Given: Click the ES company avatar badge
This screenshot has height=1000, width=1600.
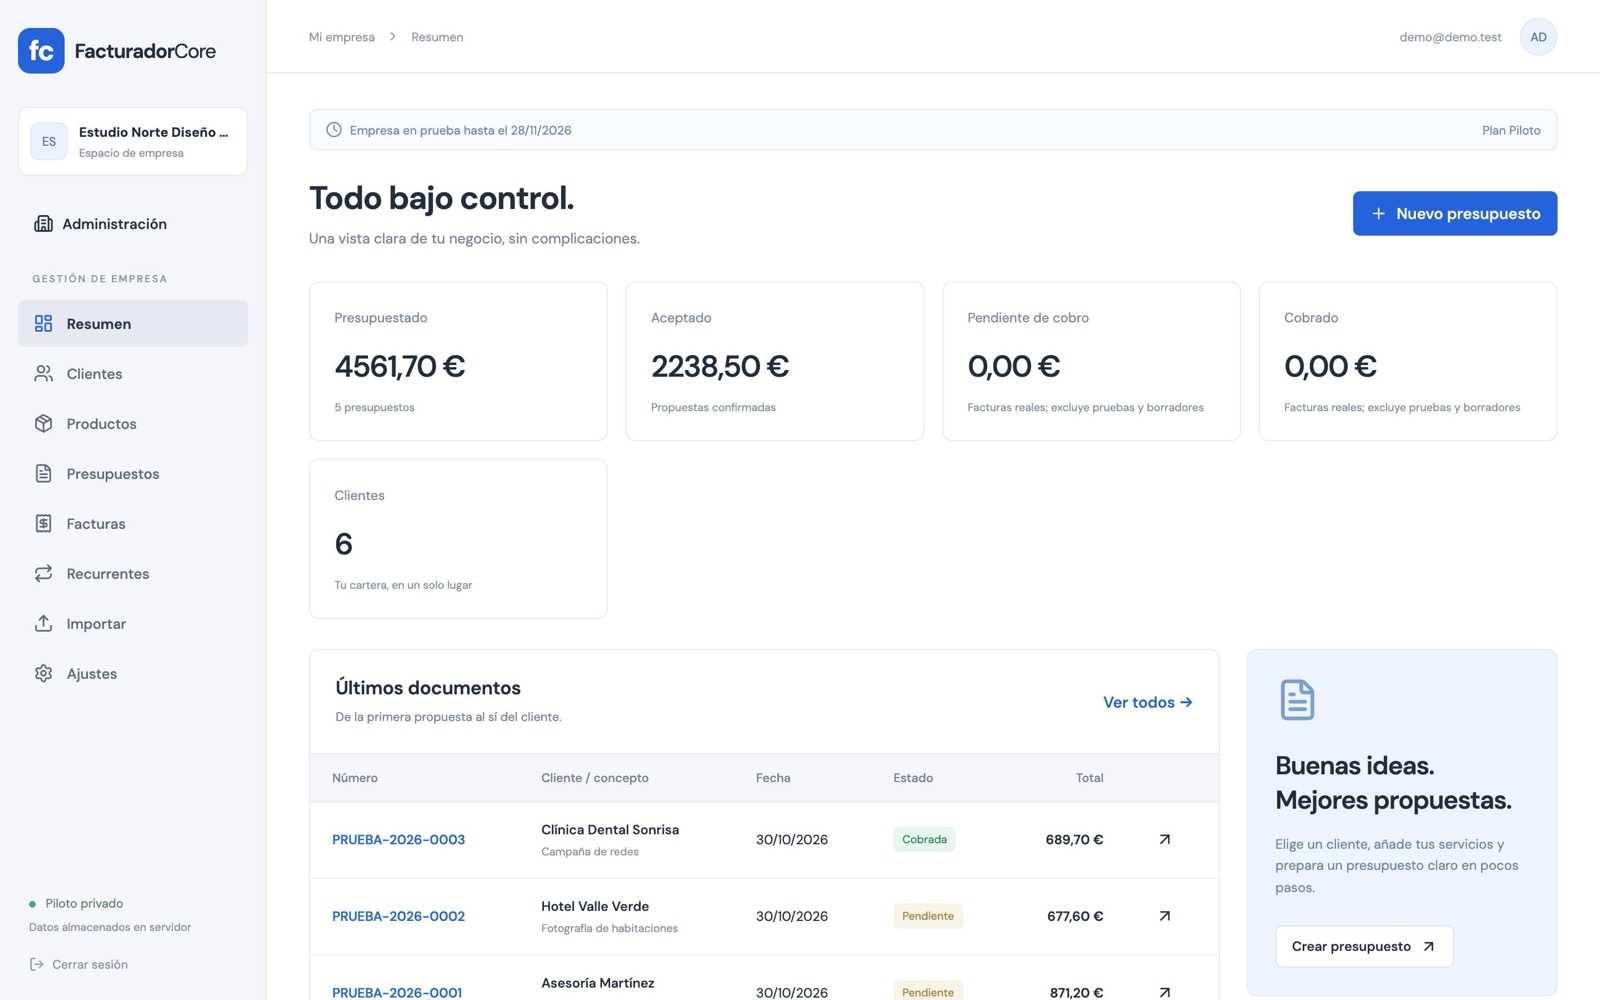Looking at the screenshot, I should pos(49,141).
